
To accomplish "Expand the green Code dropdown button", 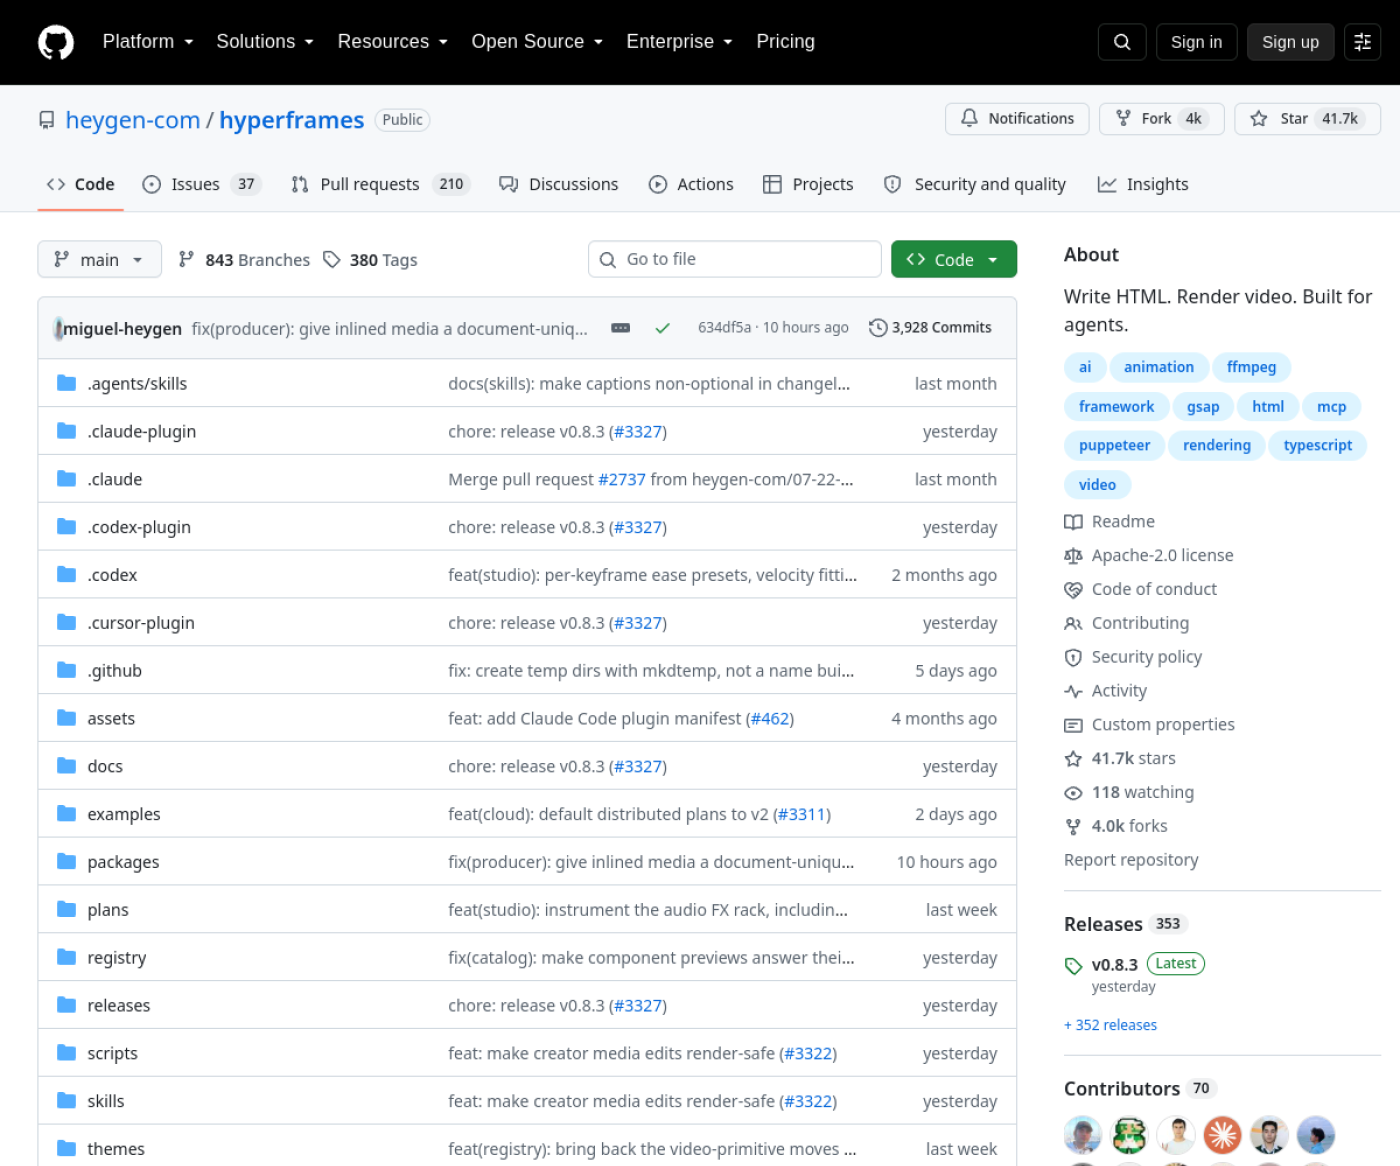I will 954,259.
